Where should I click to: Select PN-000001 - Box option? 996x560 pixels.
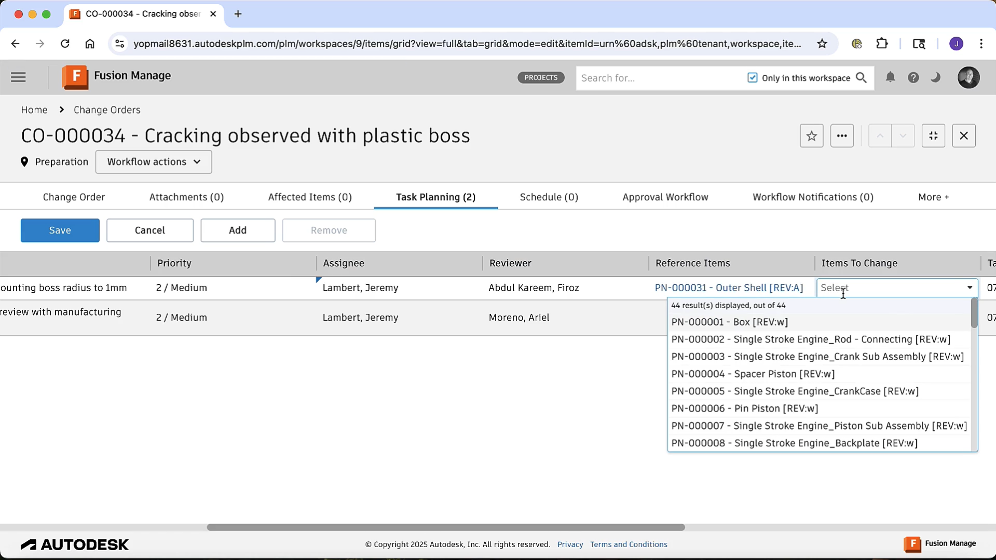[x=819, y=322]
